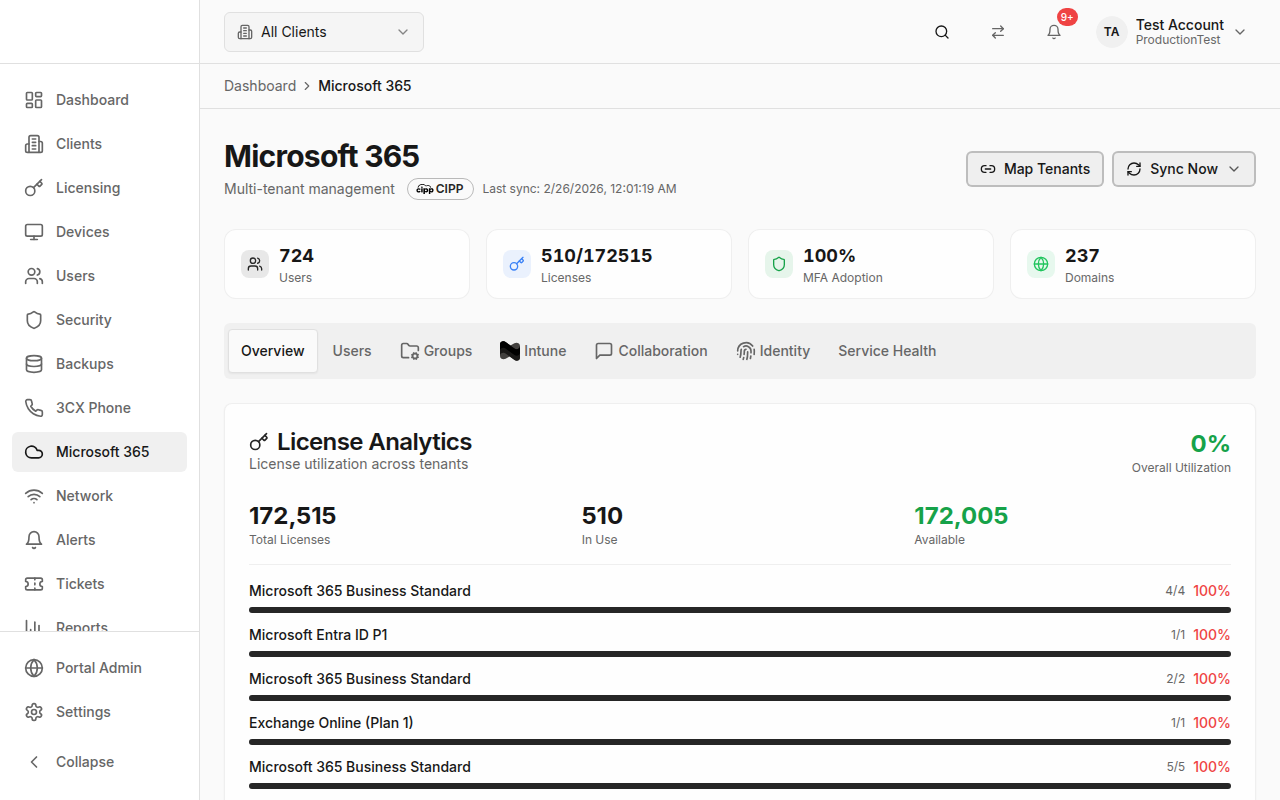Click the Microsoft Entra ID P1 license name
The height and width of the screenshot is (800, 1280).
click(318, 635)
